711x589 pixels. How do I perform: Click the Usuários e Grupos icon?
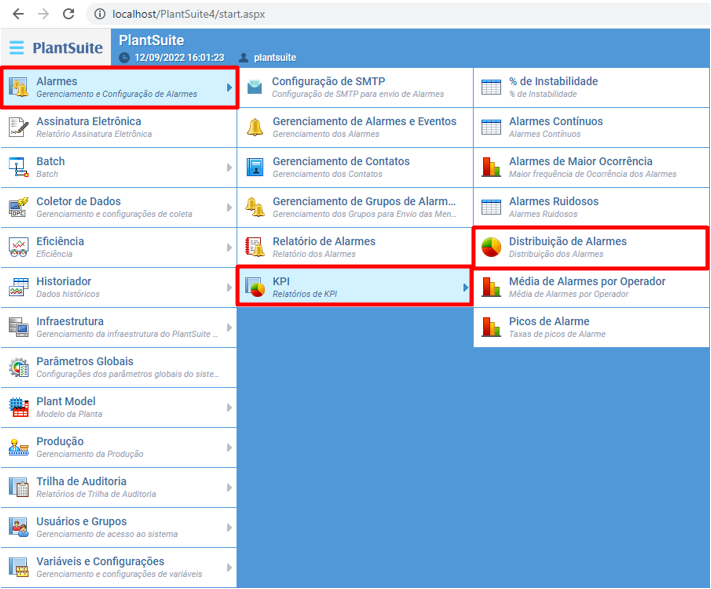pyautogui.click(x=19, y=527)
